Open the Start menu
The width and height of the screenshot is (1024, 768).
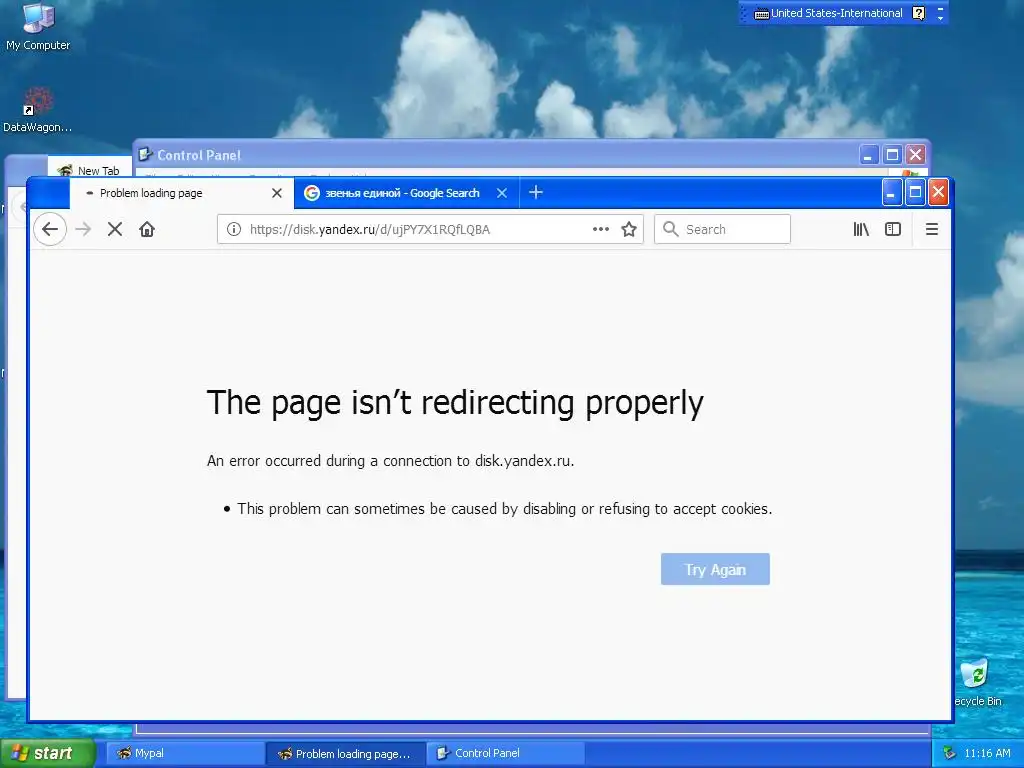(47, 753)
